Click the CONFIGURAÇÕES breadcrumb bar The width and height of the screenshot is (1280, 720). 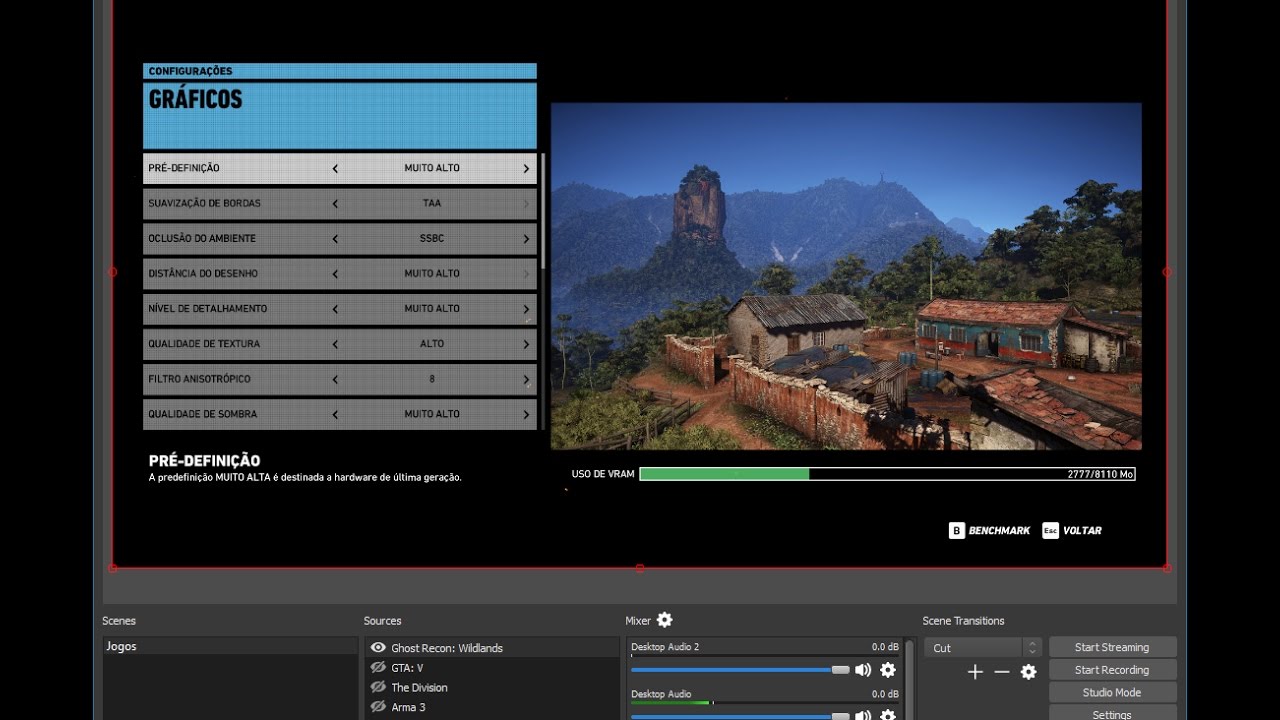point(340,71)
